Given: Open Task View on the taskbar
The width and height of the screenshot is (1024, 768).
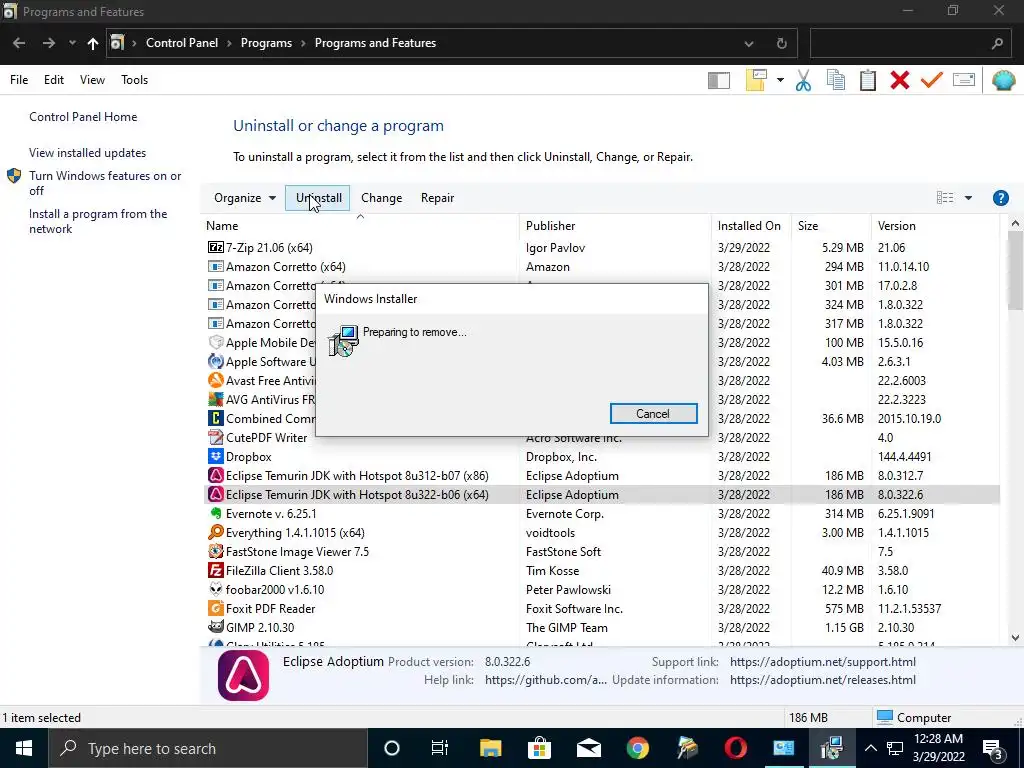Looking at the screenshot, I should tap(440, 748).
